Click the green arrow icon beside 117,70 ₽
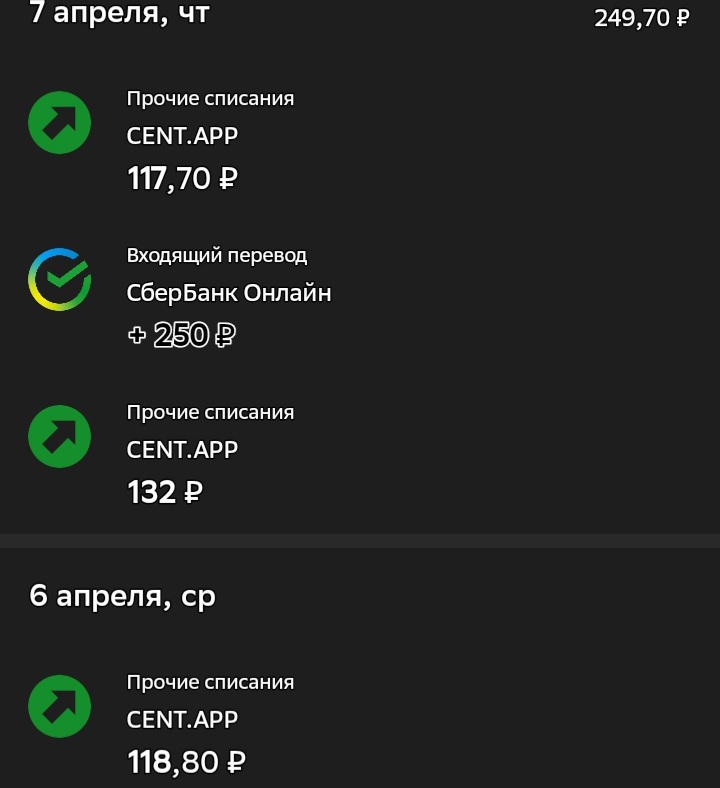Viewport: 720px width, 788px height. [59, 123]
